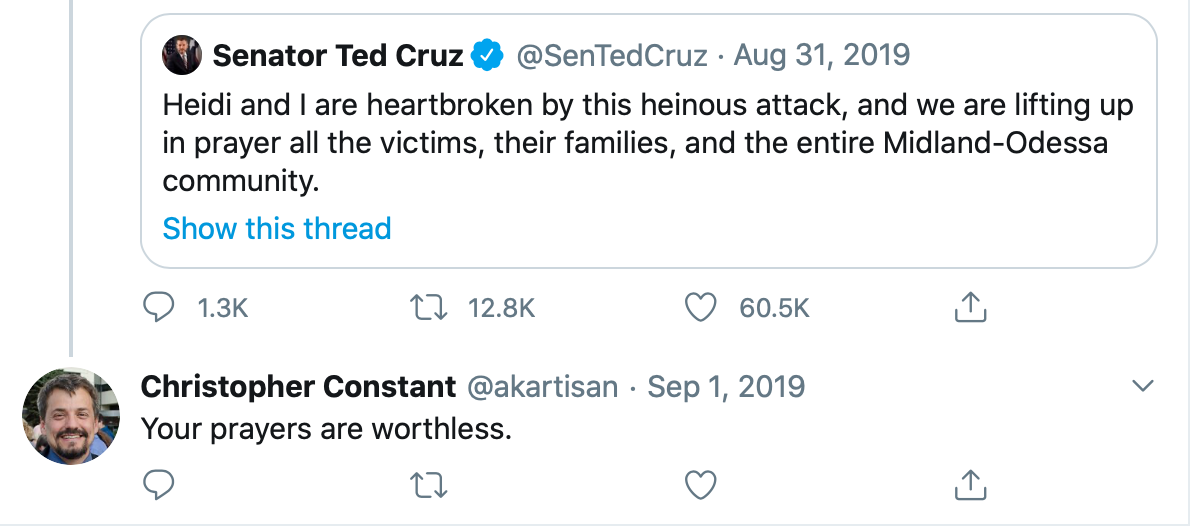The height and width of the screenshot is (526, 1192).
Task: Like the tweet with 60.5K likes
Action: coord(701,308)
